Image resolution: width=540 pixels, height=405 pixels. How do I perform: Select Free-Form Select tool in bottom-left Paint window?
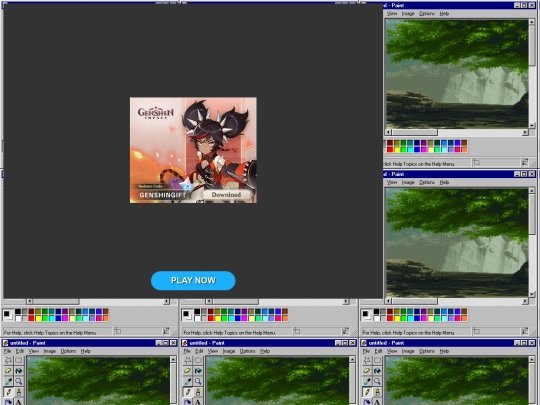(x=8, y=360)
